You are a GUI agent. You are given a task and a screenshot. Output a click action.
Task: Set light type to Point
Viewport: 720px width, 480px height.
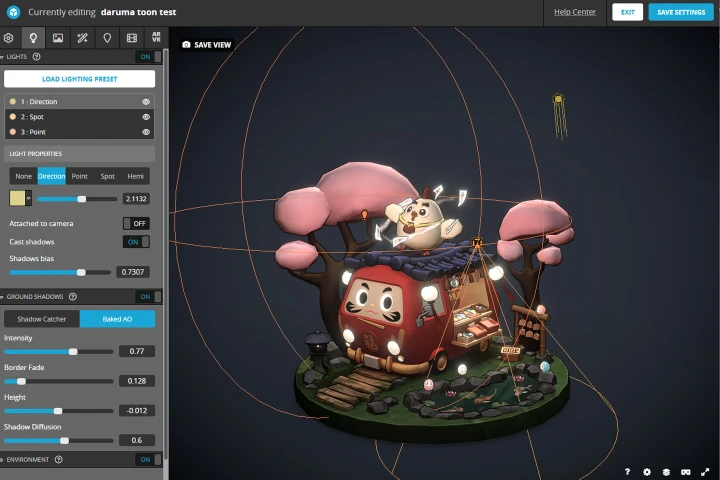click(79, 176)
